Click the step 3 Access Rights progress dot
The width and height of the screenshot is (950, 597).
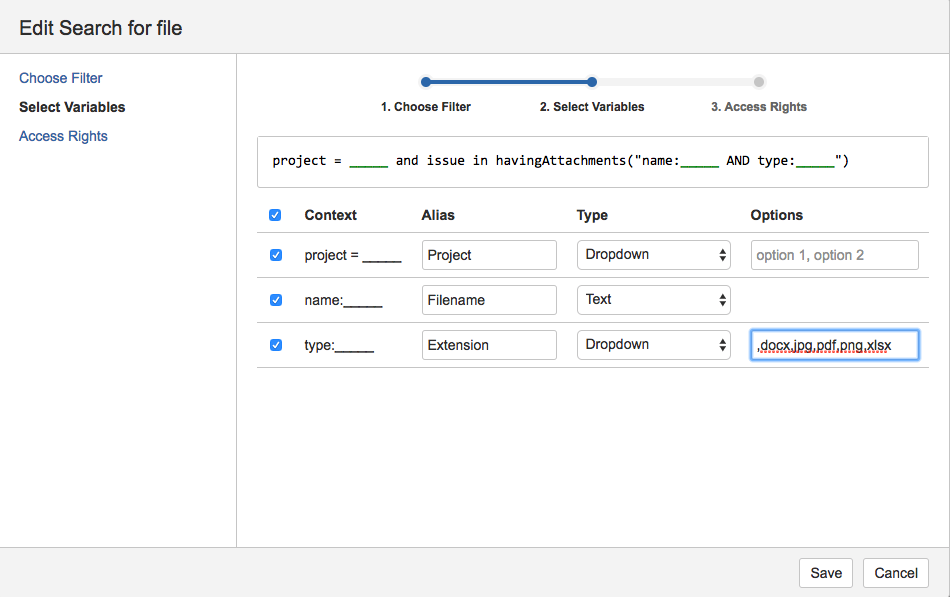tap(758, 82)
